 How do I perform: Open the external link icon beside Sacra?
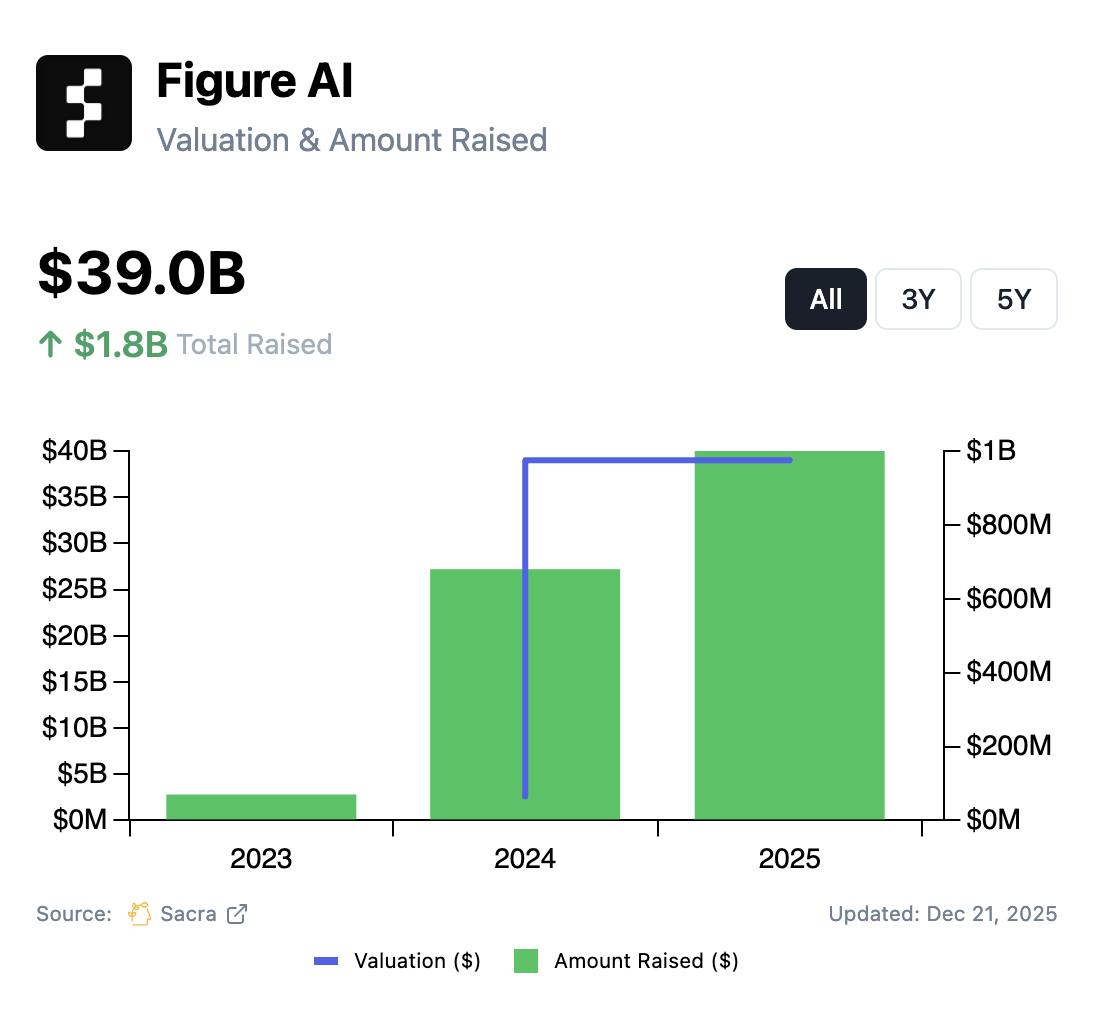pyautogui.click(x=237, y=913)
